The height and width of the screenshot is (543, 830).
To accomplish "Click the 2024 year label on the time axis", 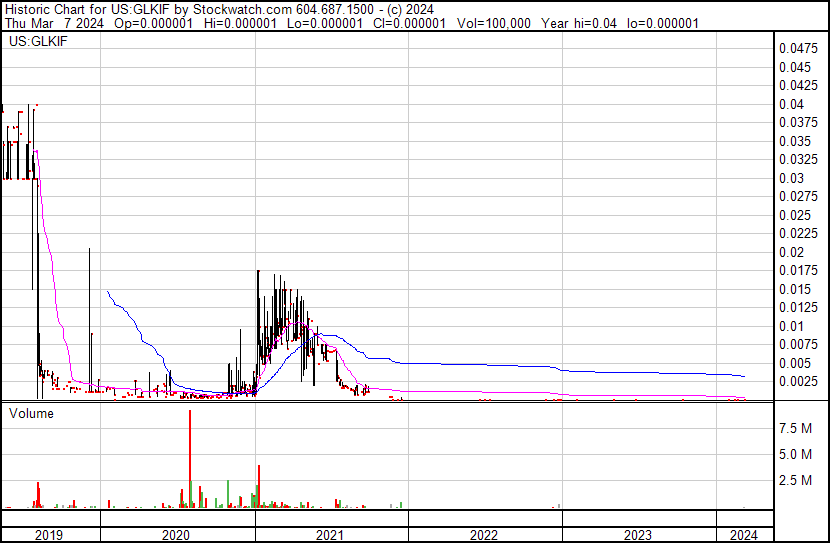I will click(x=744, y=535).
